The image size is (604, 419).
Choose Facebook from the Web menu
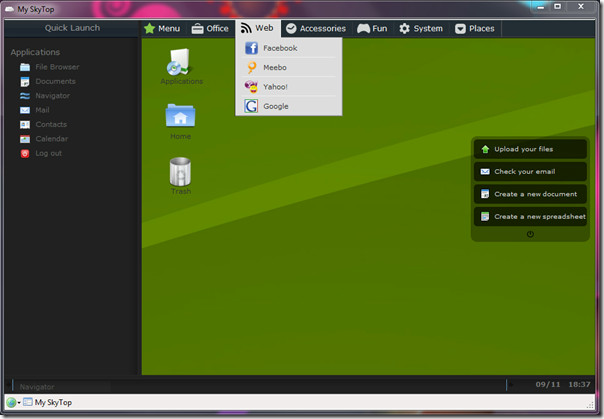click(289, 48)
